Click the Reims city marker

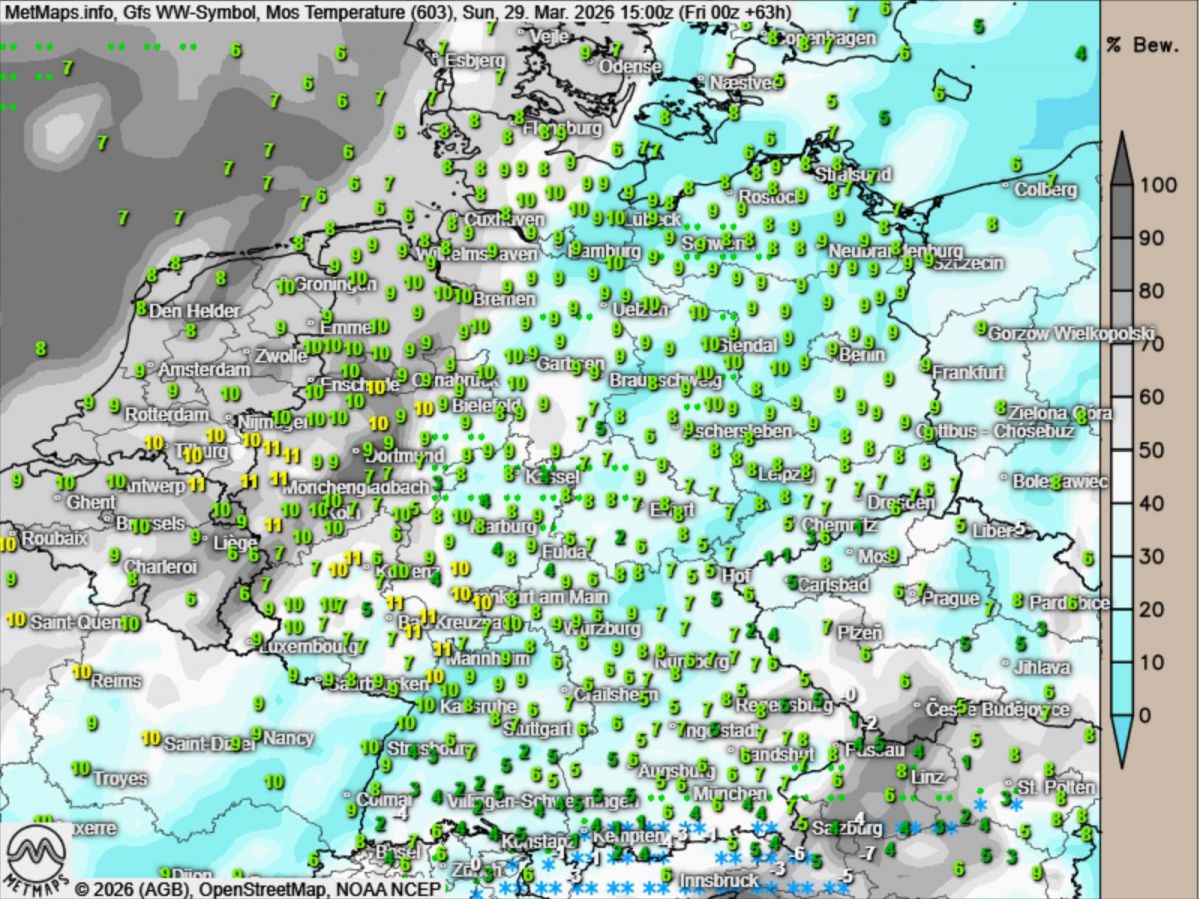(x=86, y=681)
